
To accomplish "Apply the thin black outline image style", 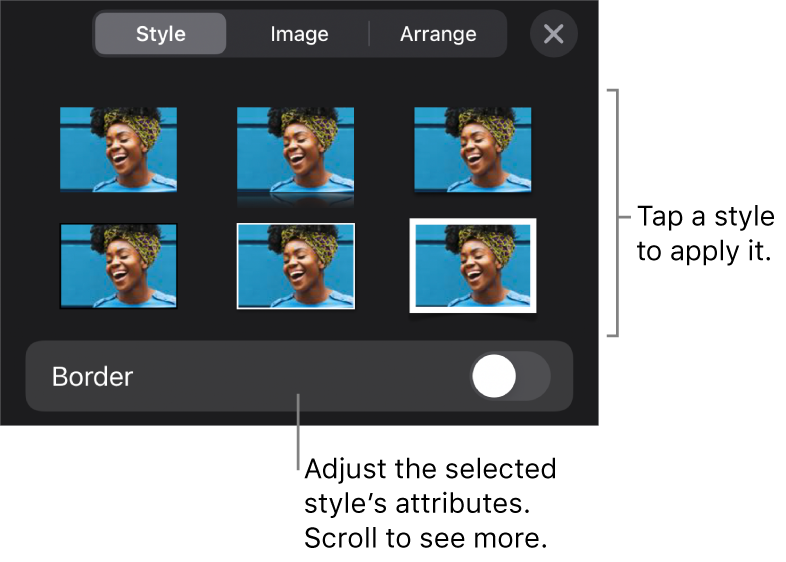I will click(118, 266).
